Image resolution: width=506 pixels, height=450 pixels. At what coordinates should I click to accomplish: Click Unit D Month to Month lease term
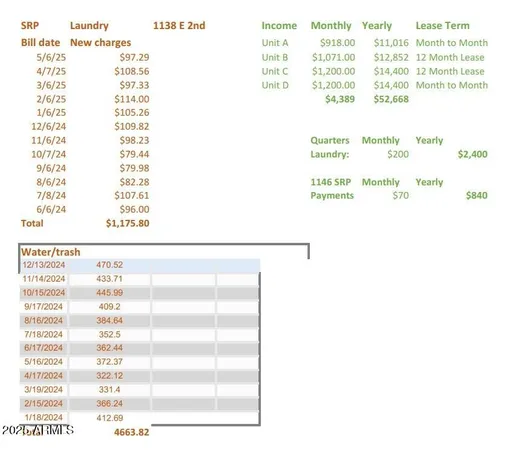click(x=452, y=85)
